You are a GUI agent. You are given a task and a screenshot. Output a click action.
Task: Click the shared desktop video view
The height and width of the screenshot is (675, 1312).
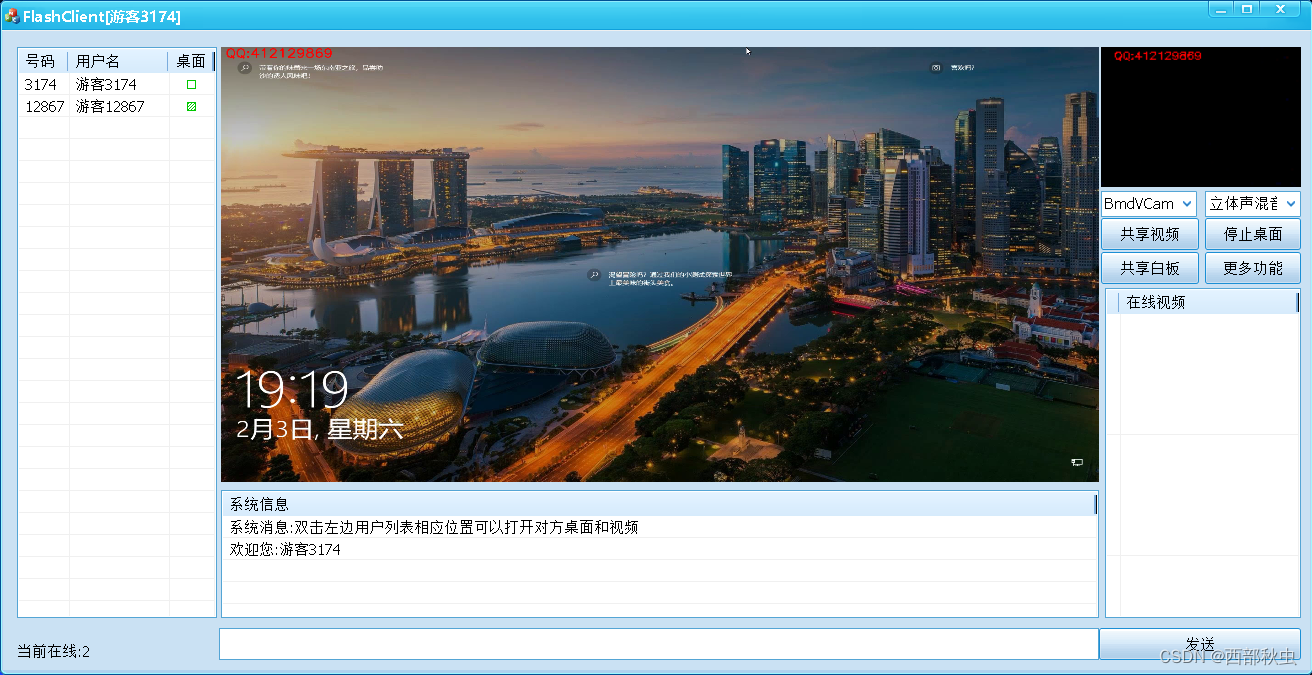tap(659, 265)
